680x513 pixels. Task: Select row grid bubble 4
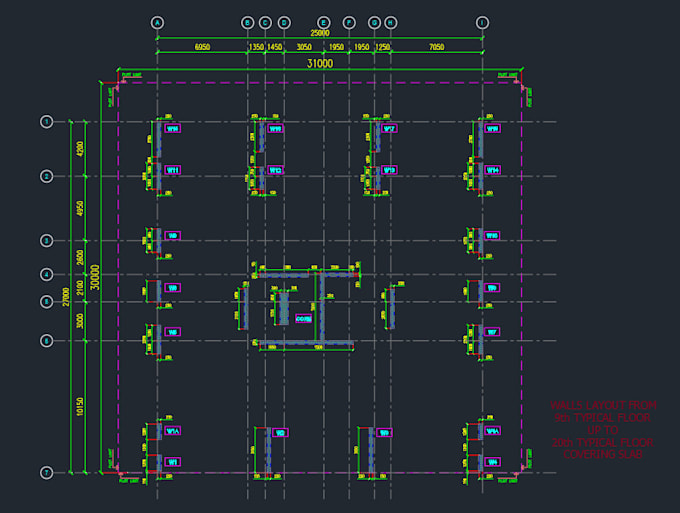pos(47,274)
